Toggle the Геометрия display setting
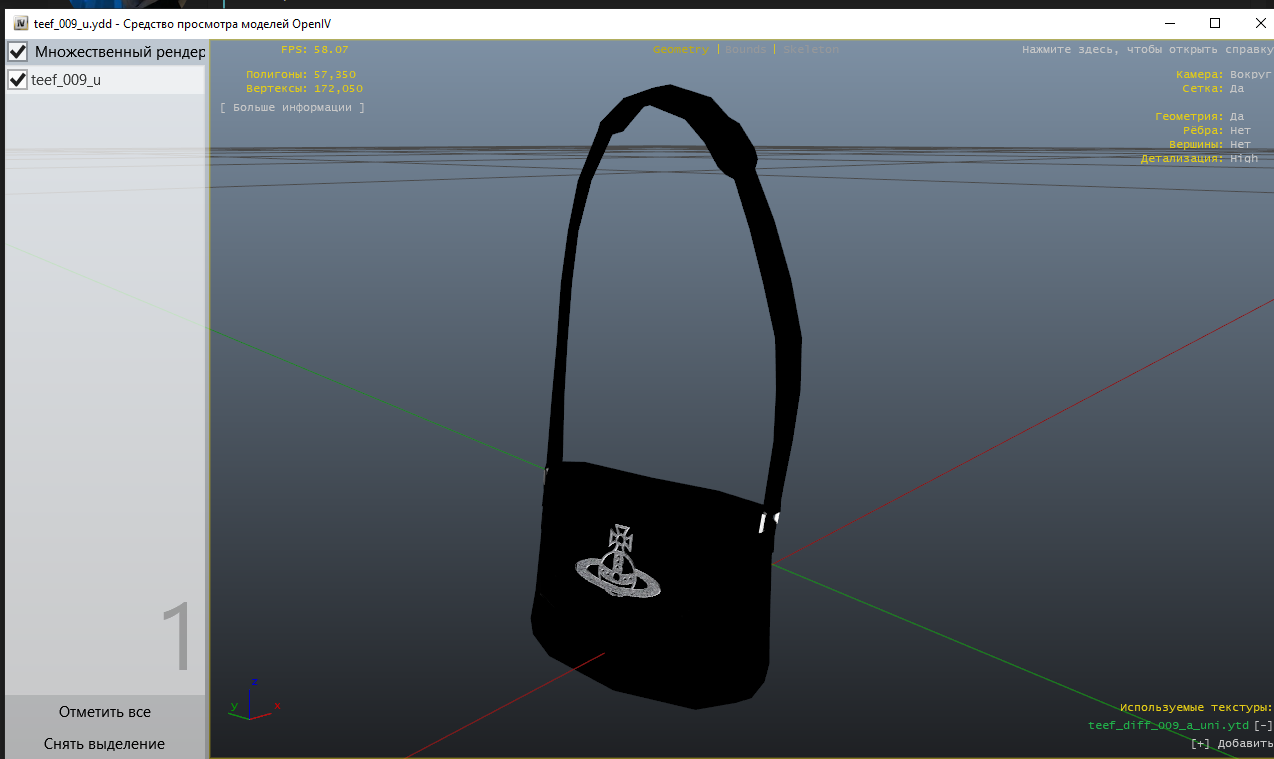Screen dimensions: 1274x759 coord(1237,116)
